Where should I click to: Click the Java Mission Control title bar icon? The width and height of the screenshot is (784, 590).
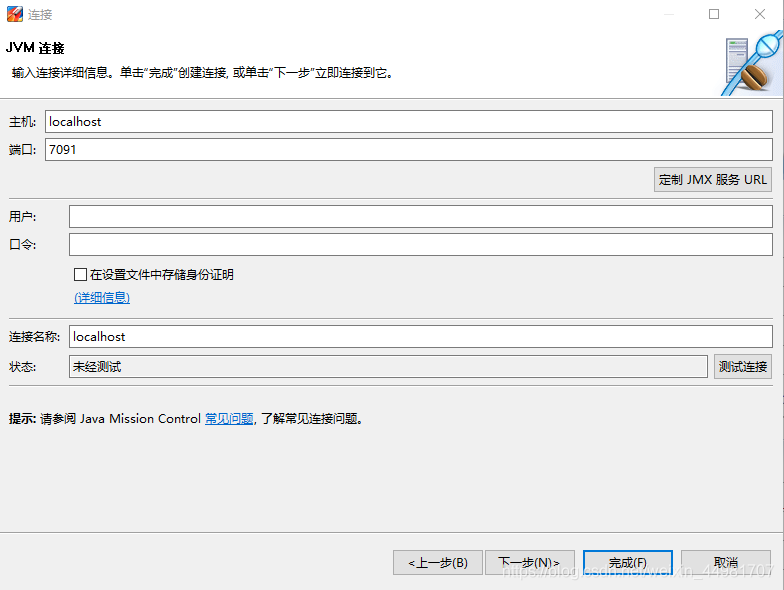tap(14, 14)
